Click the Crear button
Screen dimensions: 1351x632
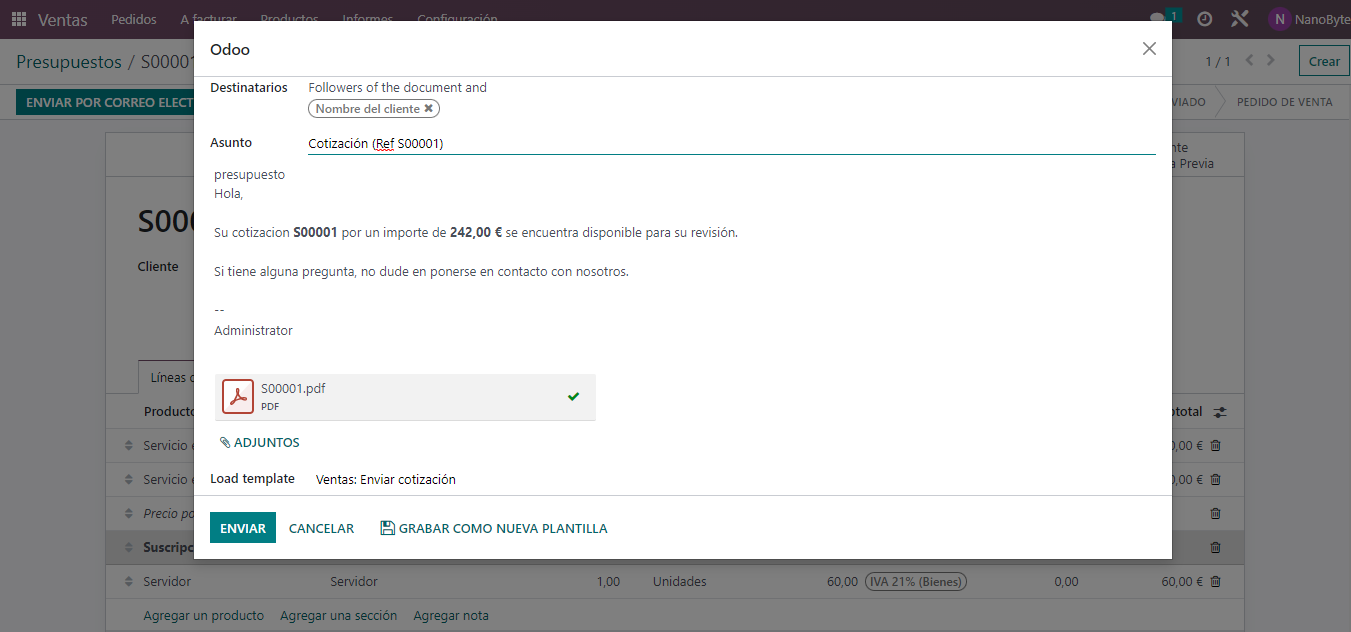pos(1324,61)
